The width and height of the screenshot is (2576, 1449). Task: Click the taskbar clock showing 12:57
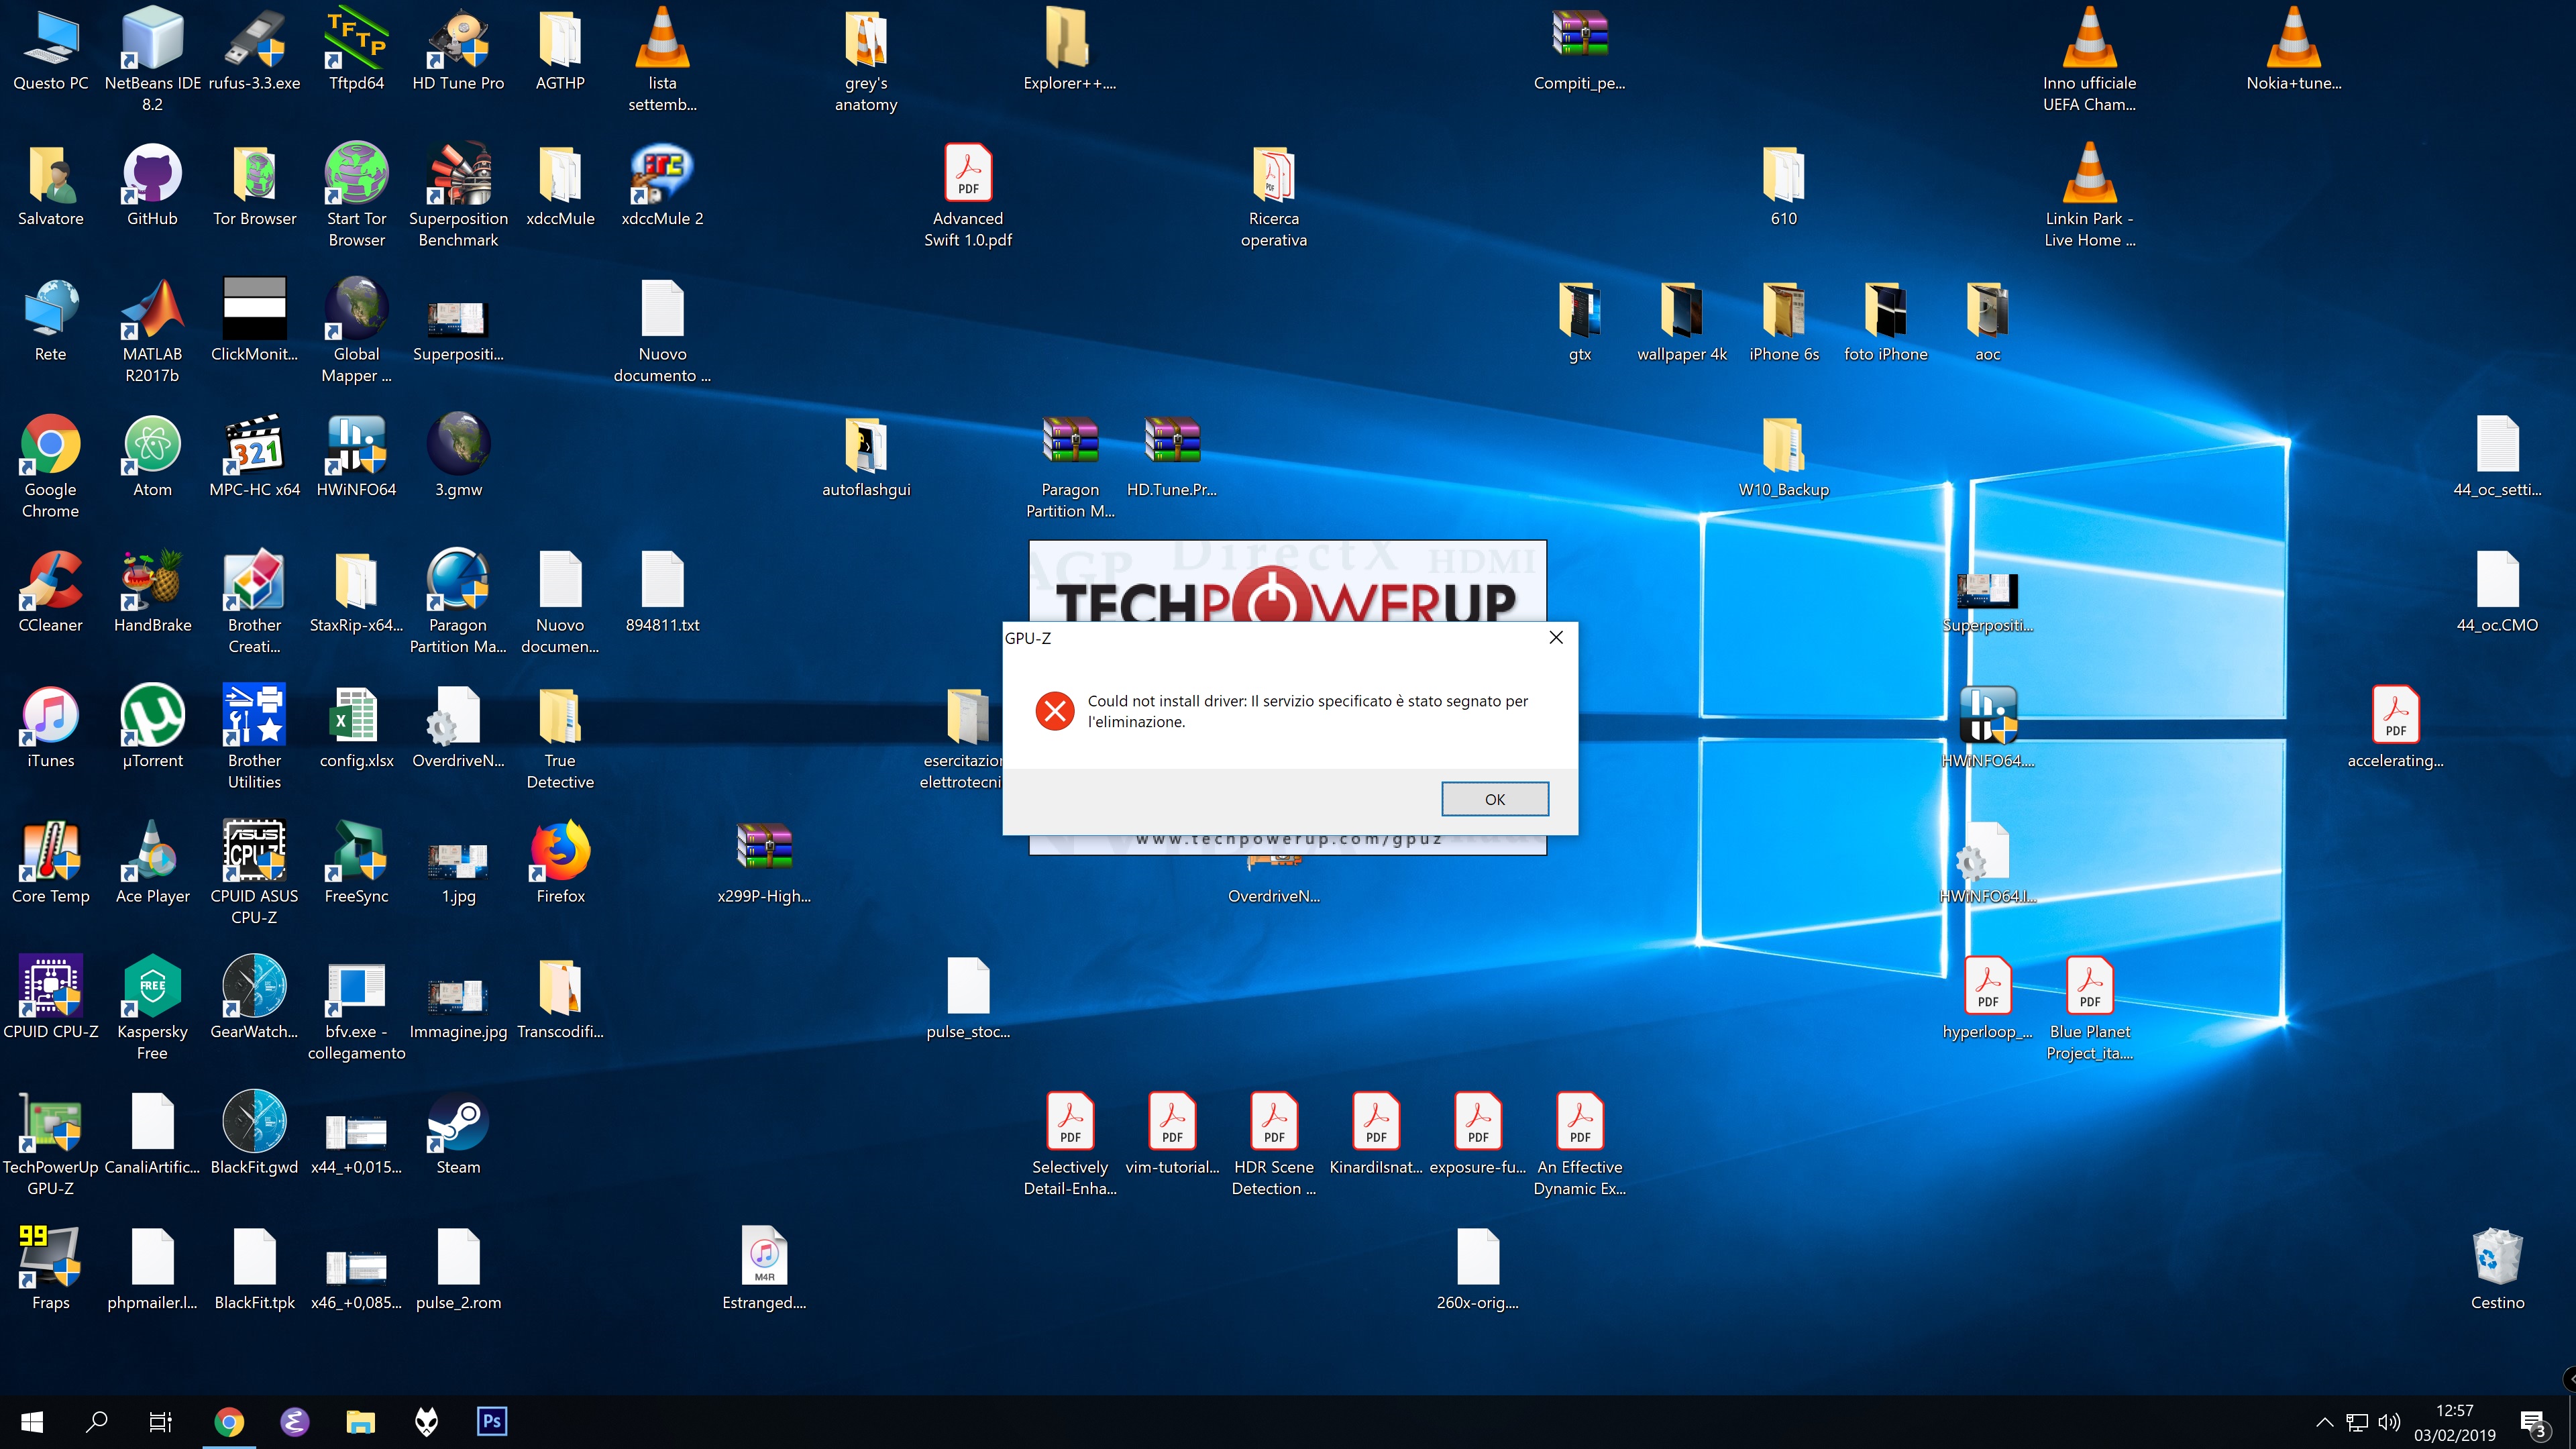[x=2454, y=1422]
